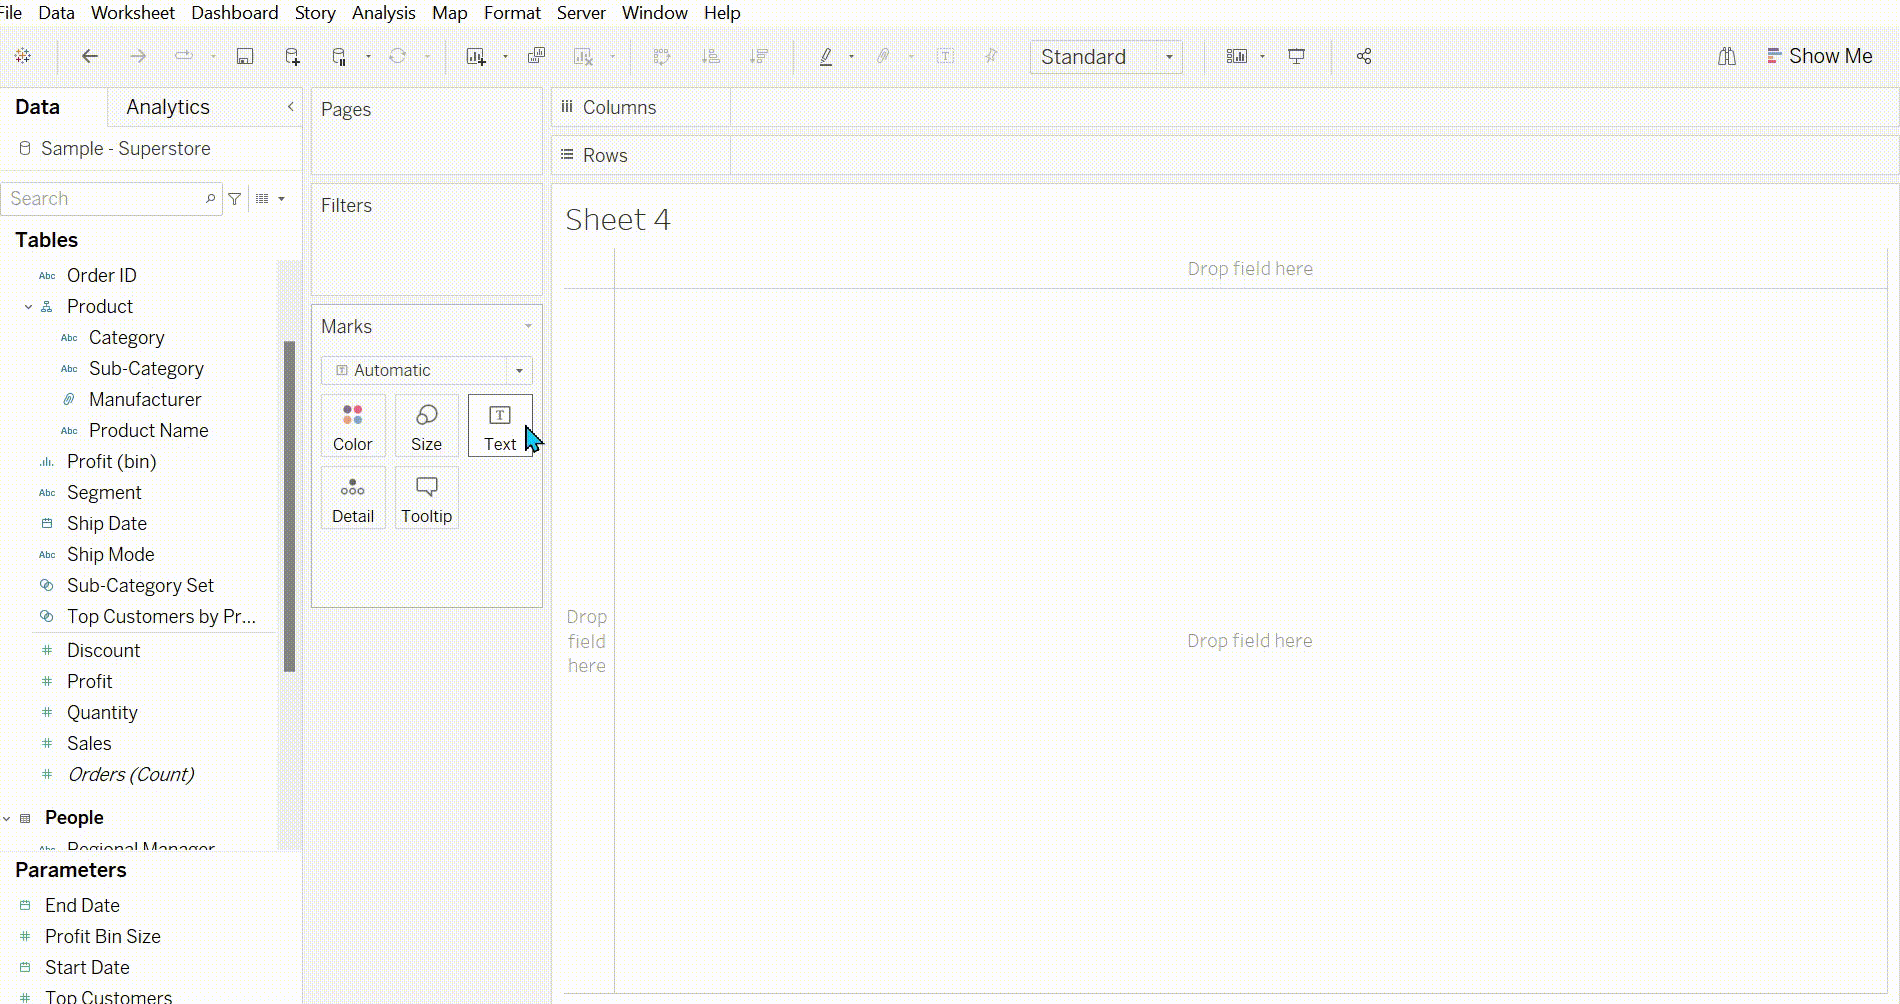
Task: Click the Tooltip marks card
Action: pos(426,498)
